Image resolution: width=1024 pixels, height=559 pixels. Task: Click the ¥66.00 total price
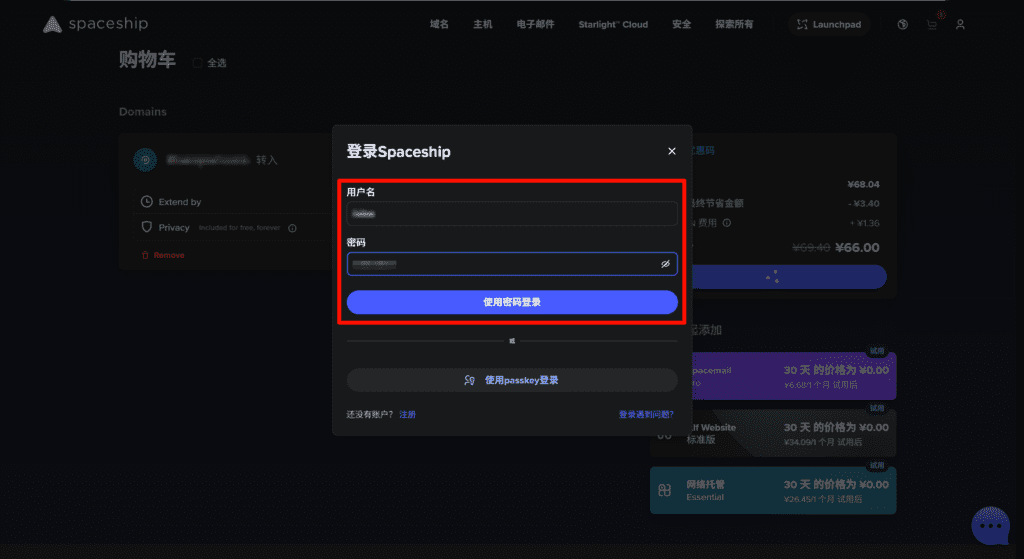coord(857,248)
